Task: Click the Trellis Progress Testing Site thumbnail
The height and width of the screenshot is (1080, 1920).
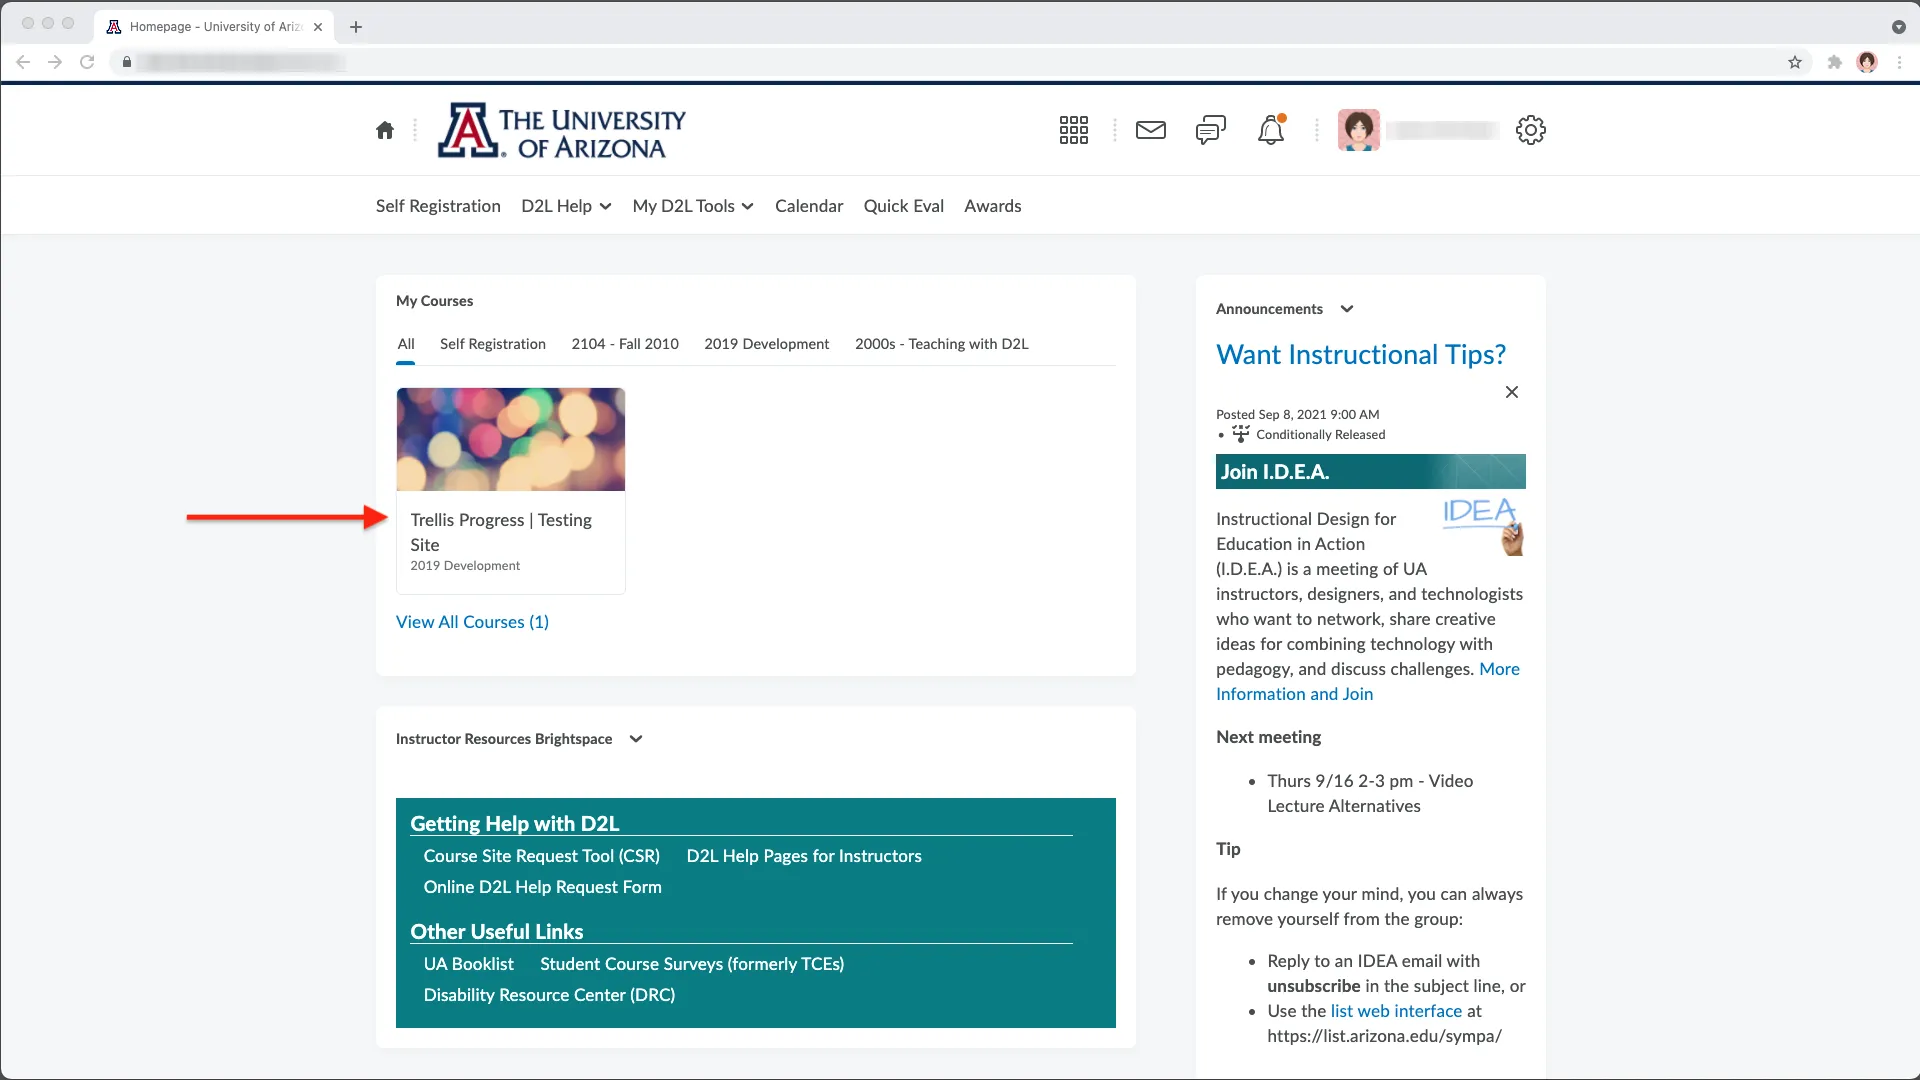Action: 510,439
